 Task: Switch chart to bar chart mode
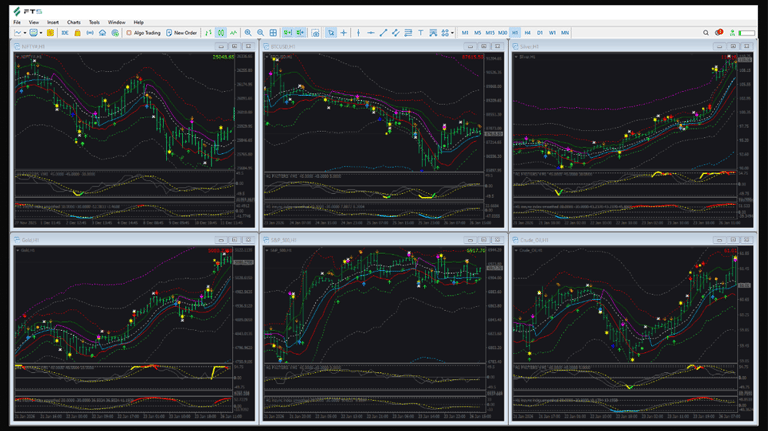click(209, 33)
